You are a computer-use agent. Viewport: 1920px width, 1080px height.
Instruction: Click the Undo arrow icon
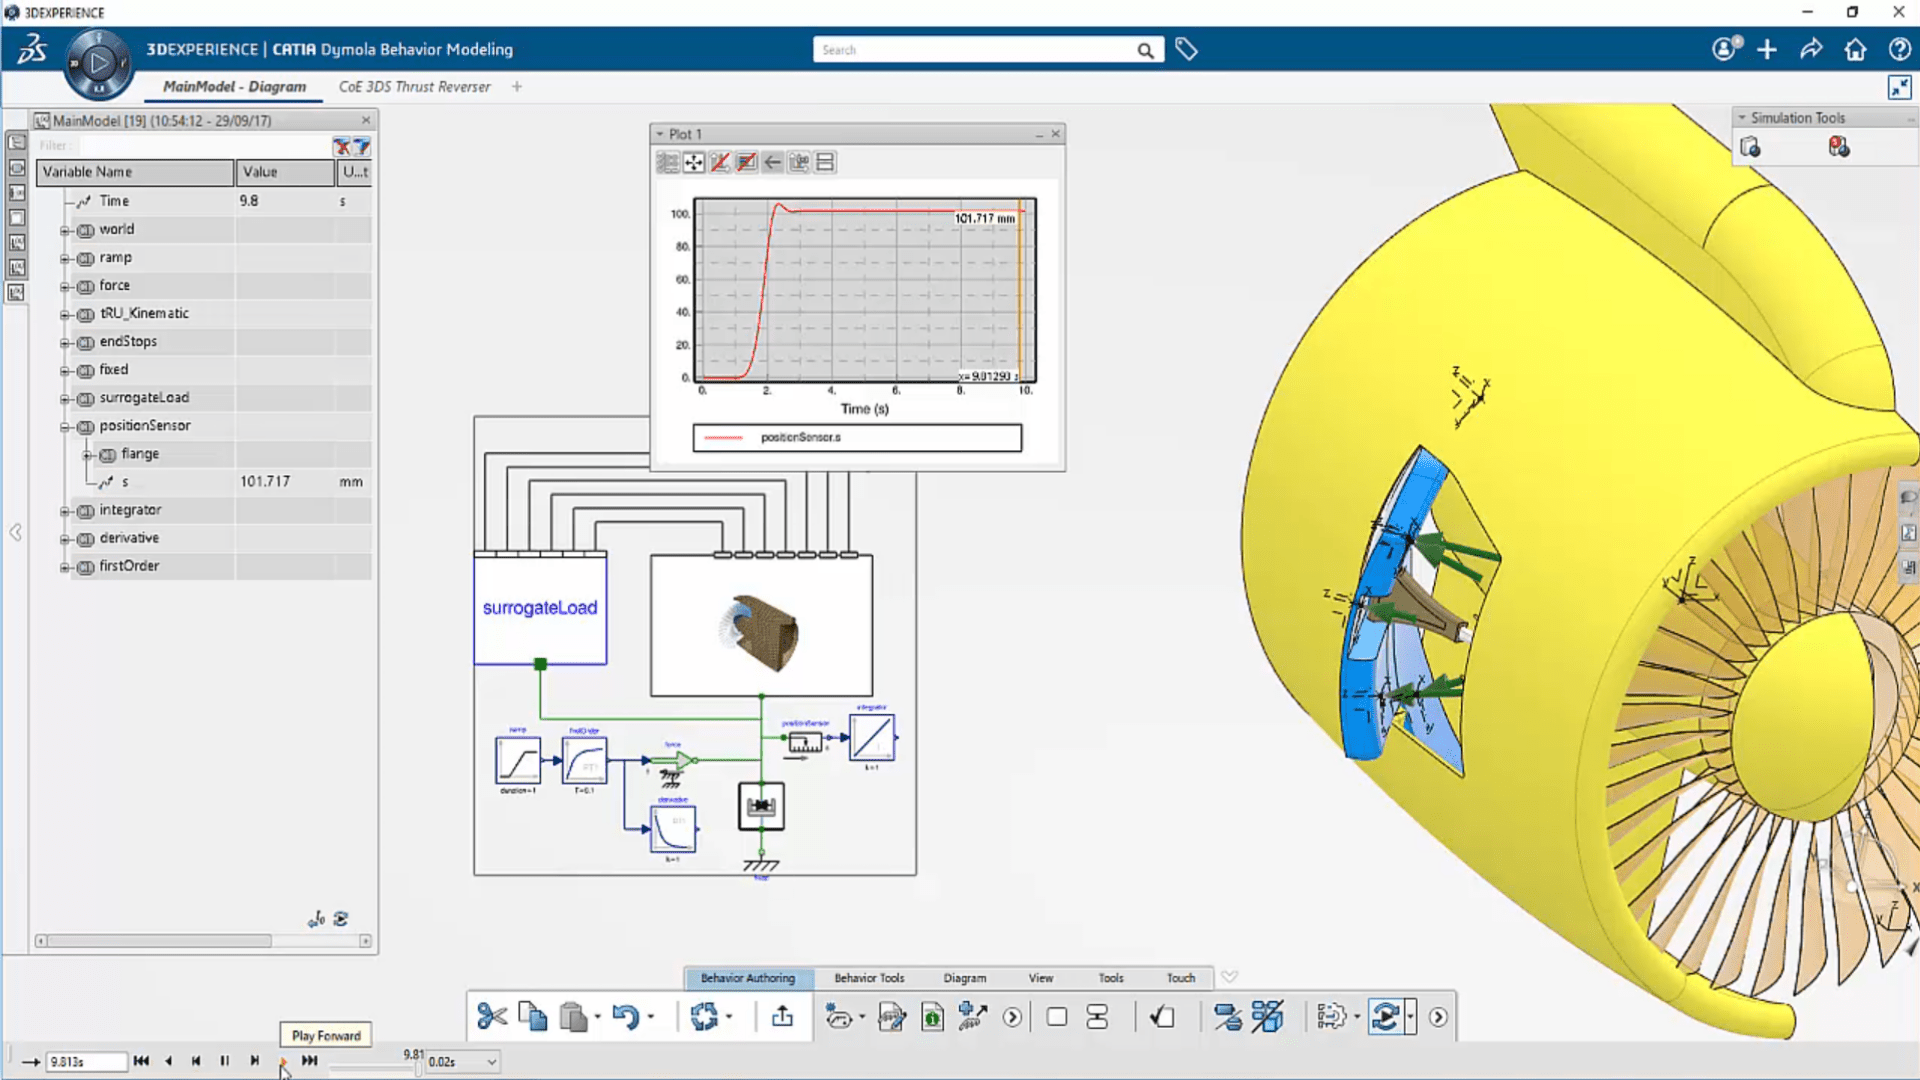625,1017
